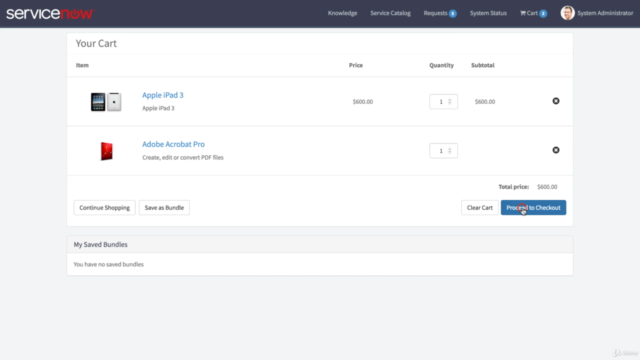Click the Save as Bundle button
The width and height of the screenshot is (640, 360).
click(164, 207)
